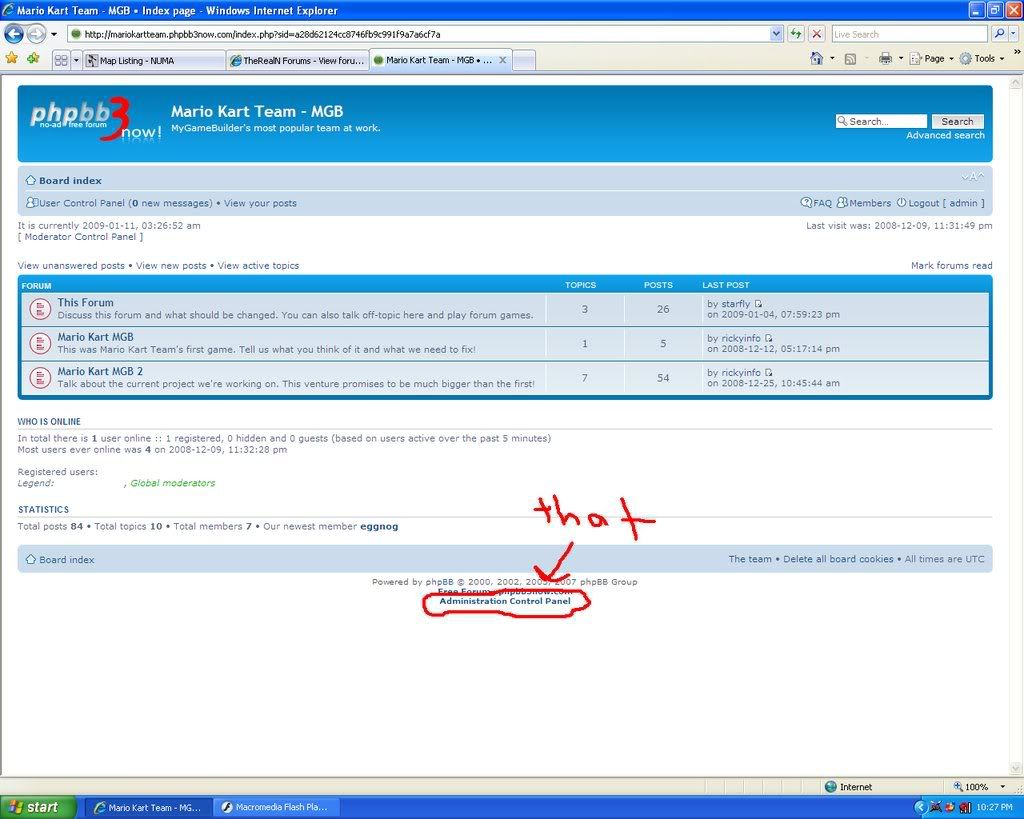Click the top Board index link
The height and width of the screenshot is (819, 1024).
[70, 181]
